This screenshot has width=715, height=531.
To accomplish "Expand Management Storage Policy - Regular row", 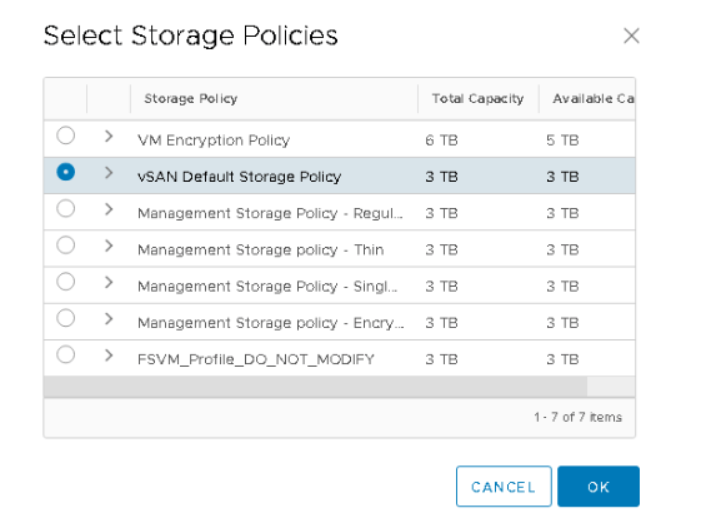I will click(108, 210).
